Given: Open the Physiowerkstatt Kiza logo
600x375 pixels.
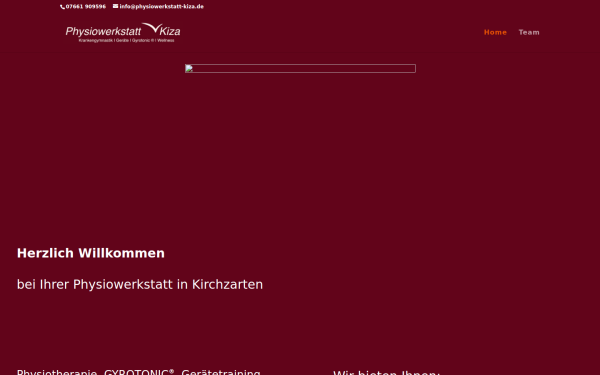Looking at the screenshot, I should 123,33.
